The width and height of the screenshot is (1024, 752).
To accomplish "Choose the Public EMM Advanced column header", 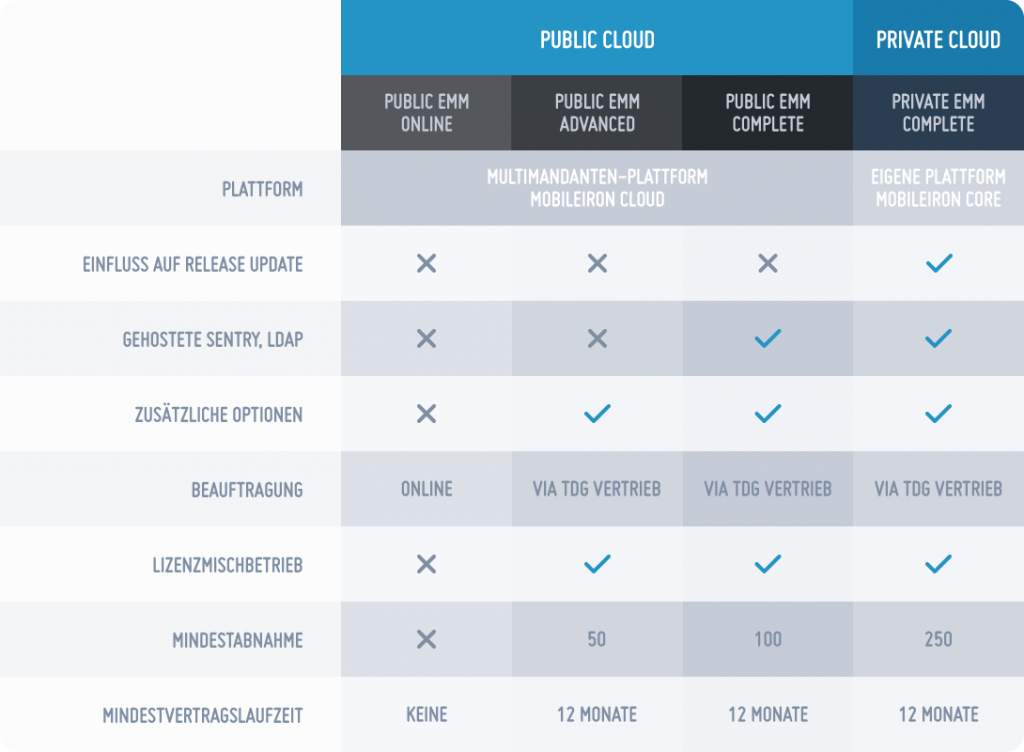I will pyautogui.click(x=597, y=113).
